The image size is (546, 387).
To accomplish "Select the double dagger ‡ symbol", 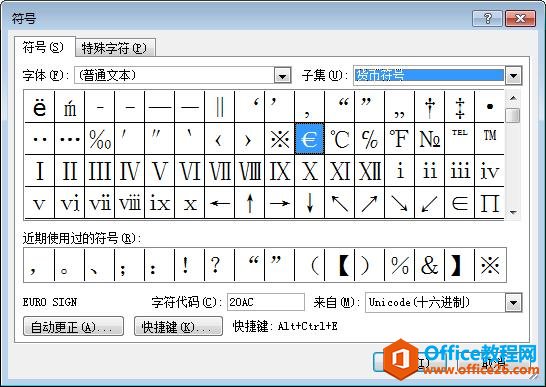I will [x=459, y=107].
